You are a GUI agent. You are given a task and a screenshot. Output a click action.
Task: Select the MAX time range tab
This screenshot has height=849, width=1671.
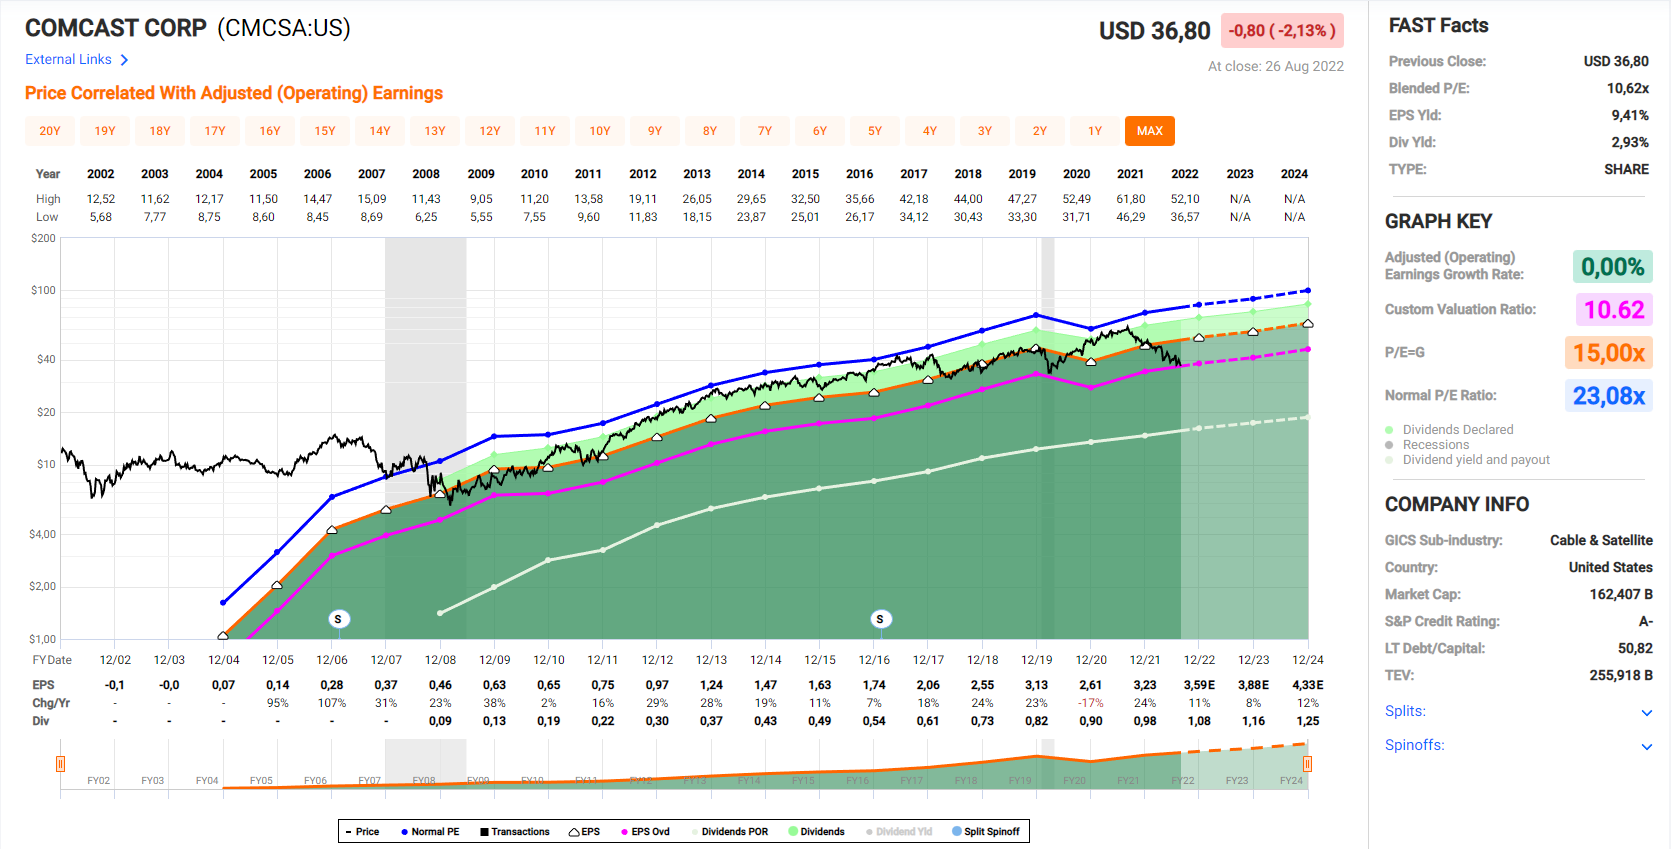(1149, 131)
